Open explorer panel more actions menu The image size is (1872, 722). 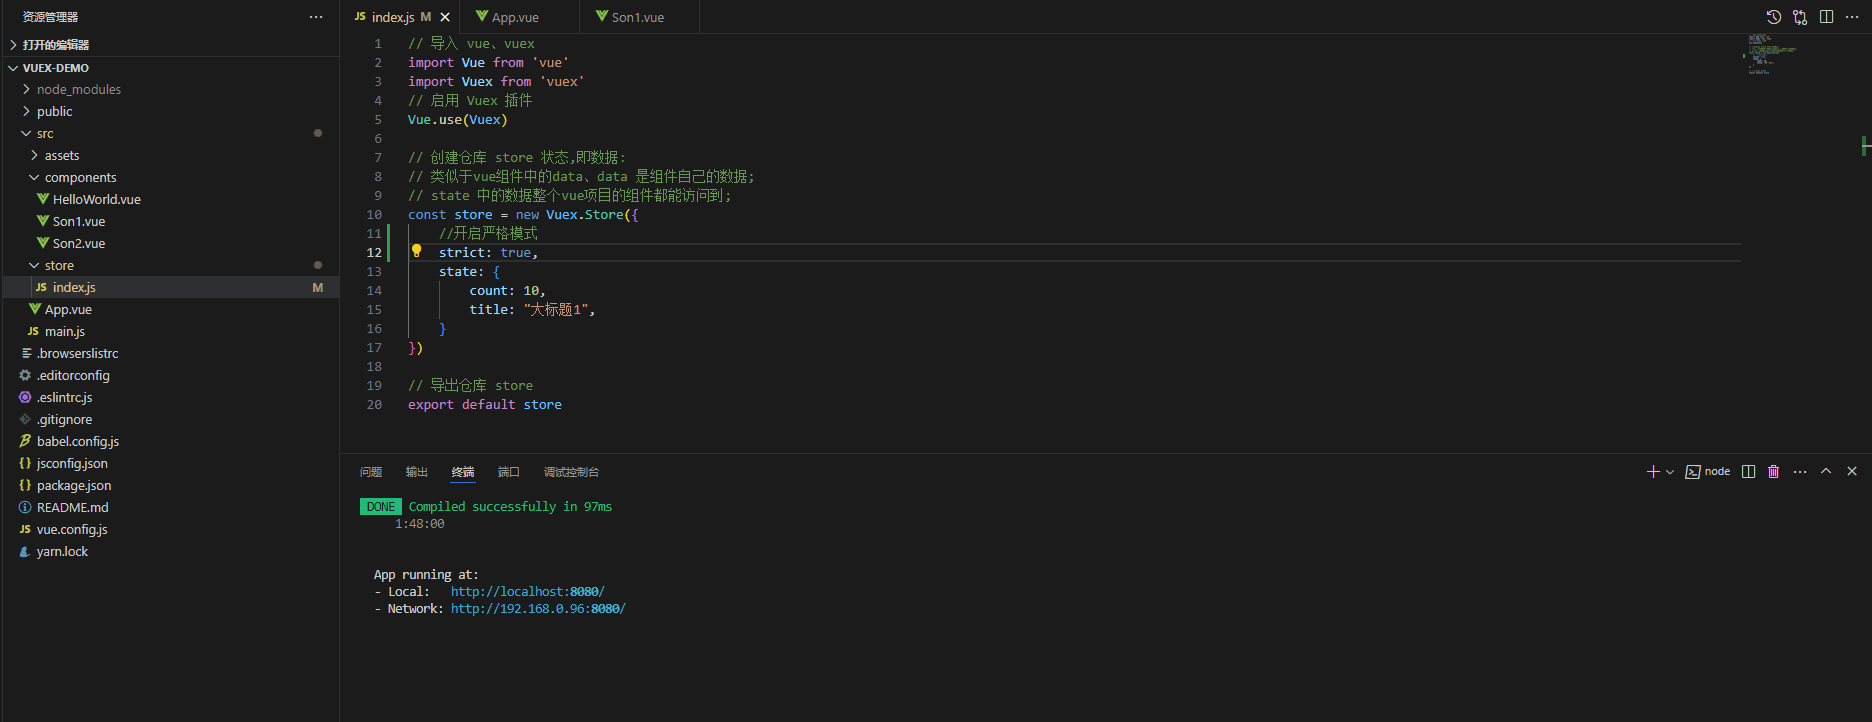[x=316, y=17]
